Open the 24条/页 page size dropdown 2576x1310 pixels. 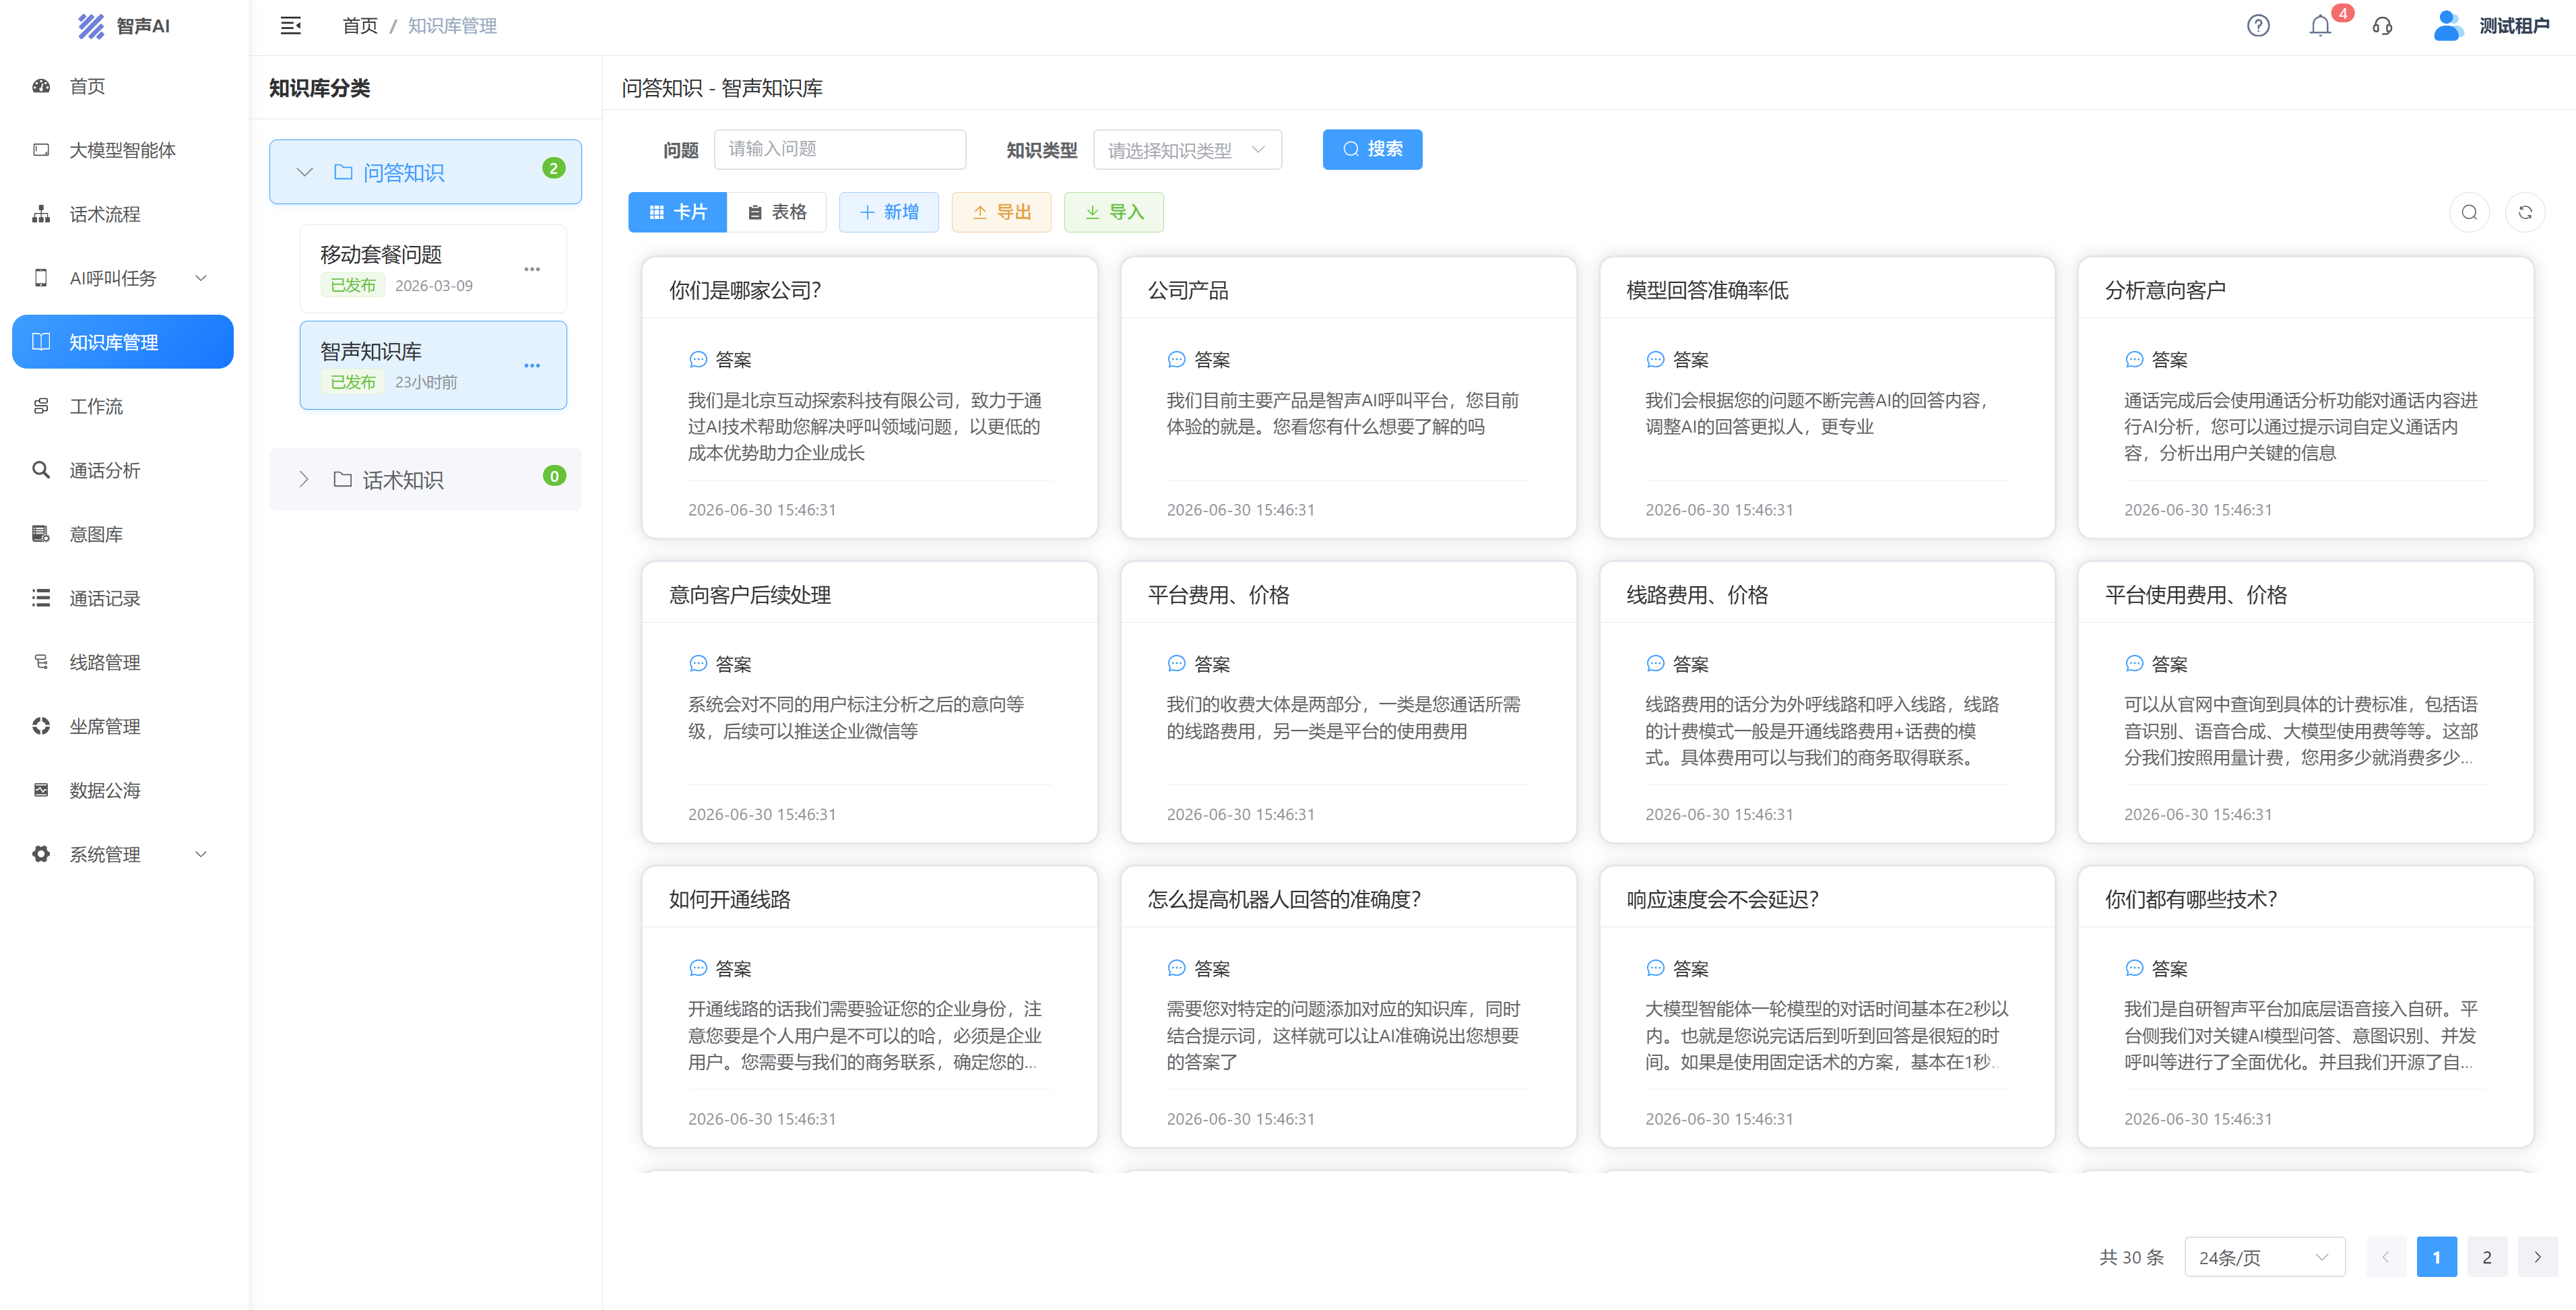click(x=2264, y=1257)
